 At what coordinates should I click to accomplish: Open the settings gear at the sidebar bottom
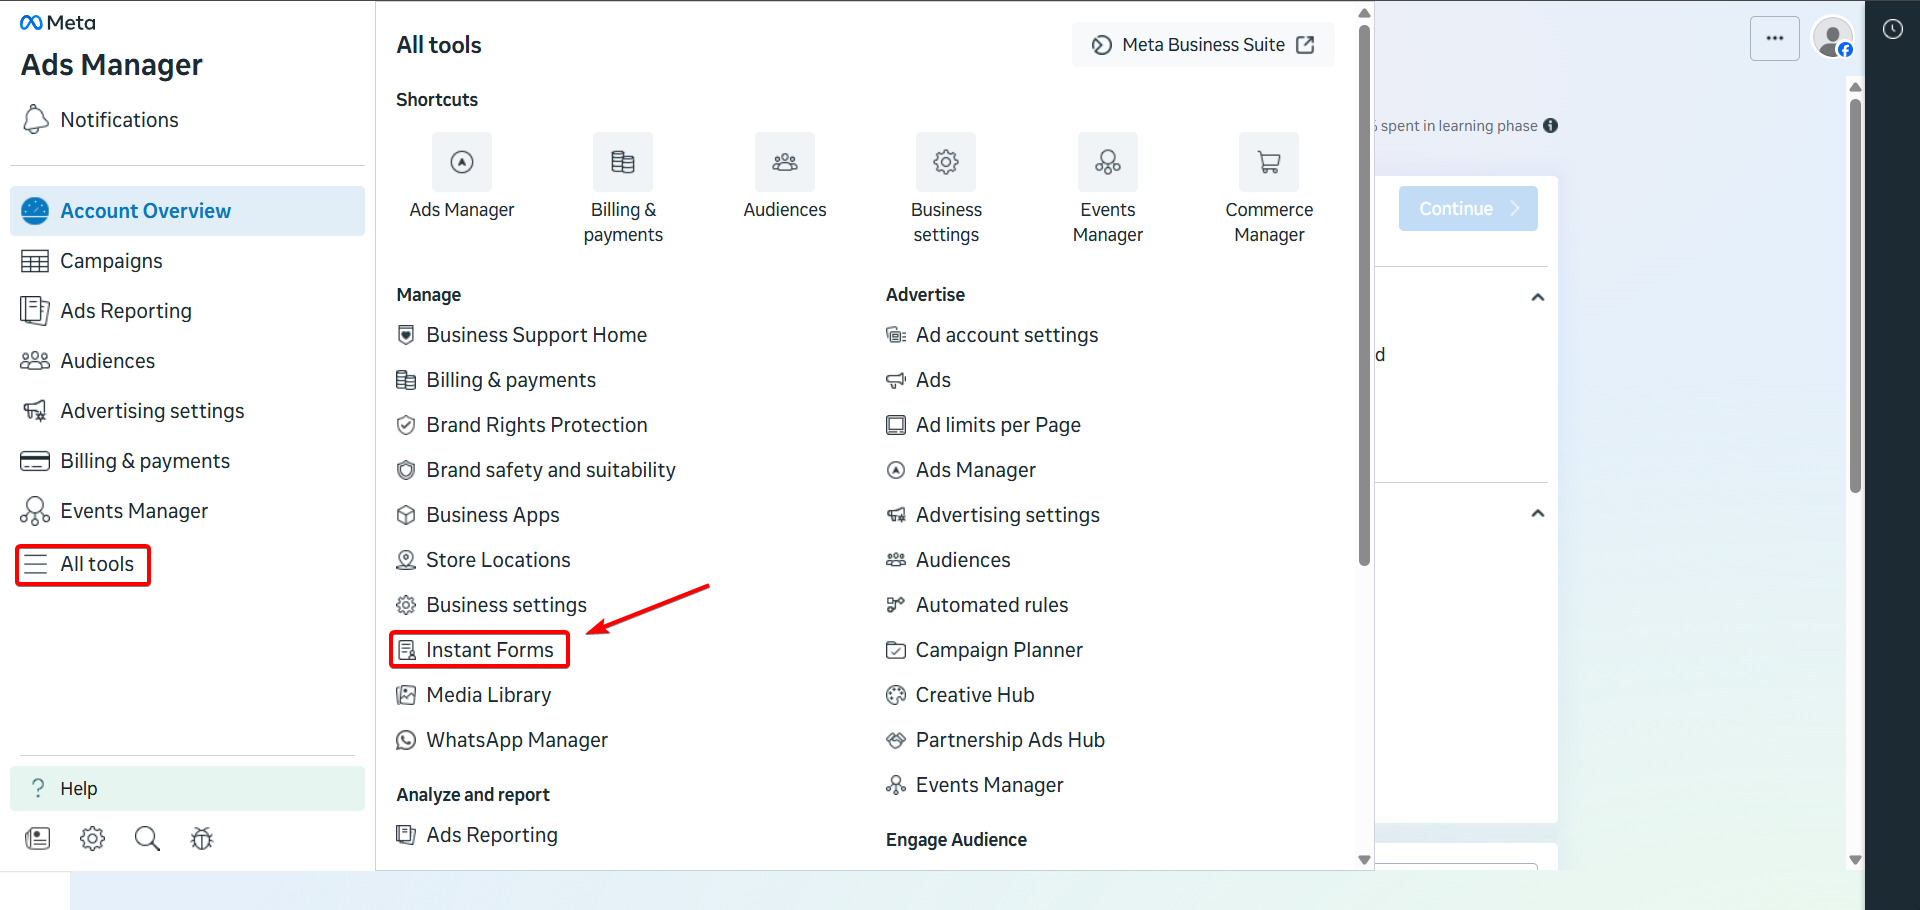coord(92,838)
